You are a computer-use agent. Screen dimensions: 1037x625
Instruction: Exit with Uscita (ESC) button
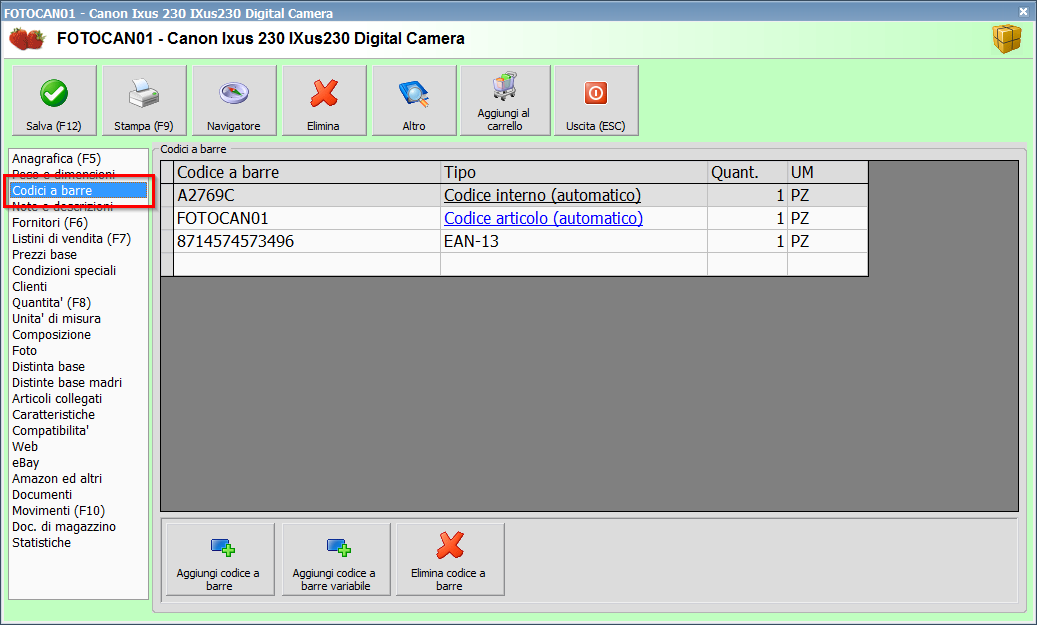596,101
